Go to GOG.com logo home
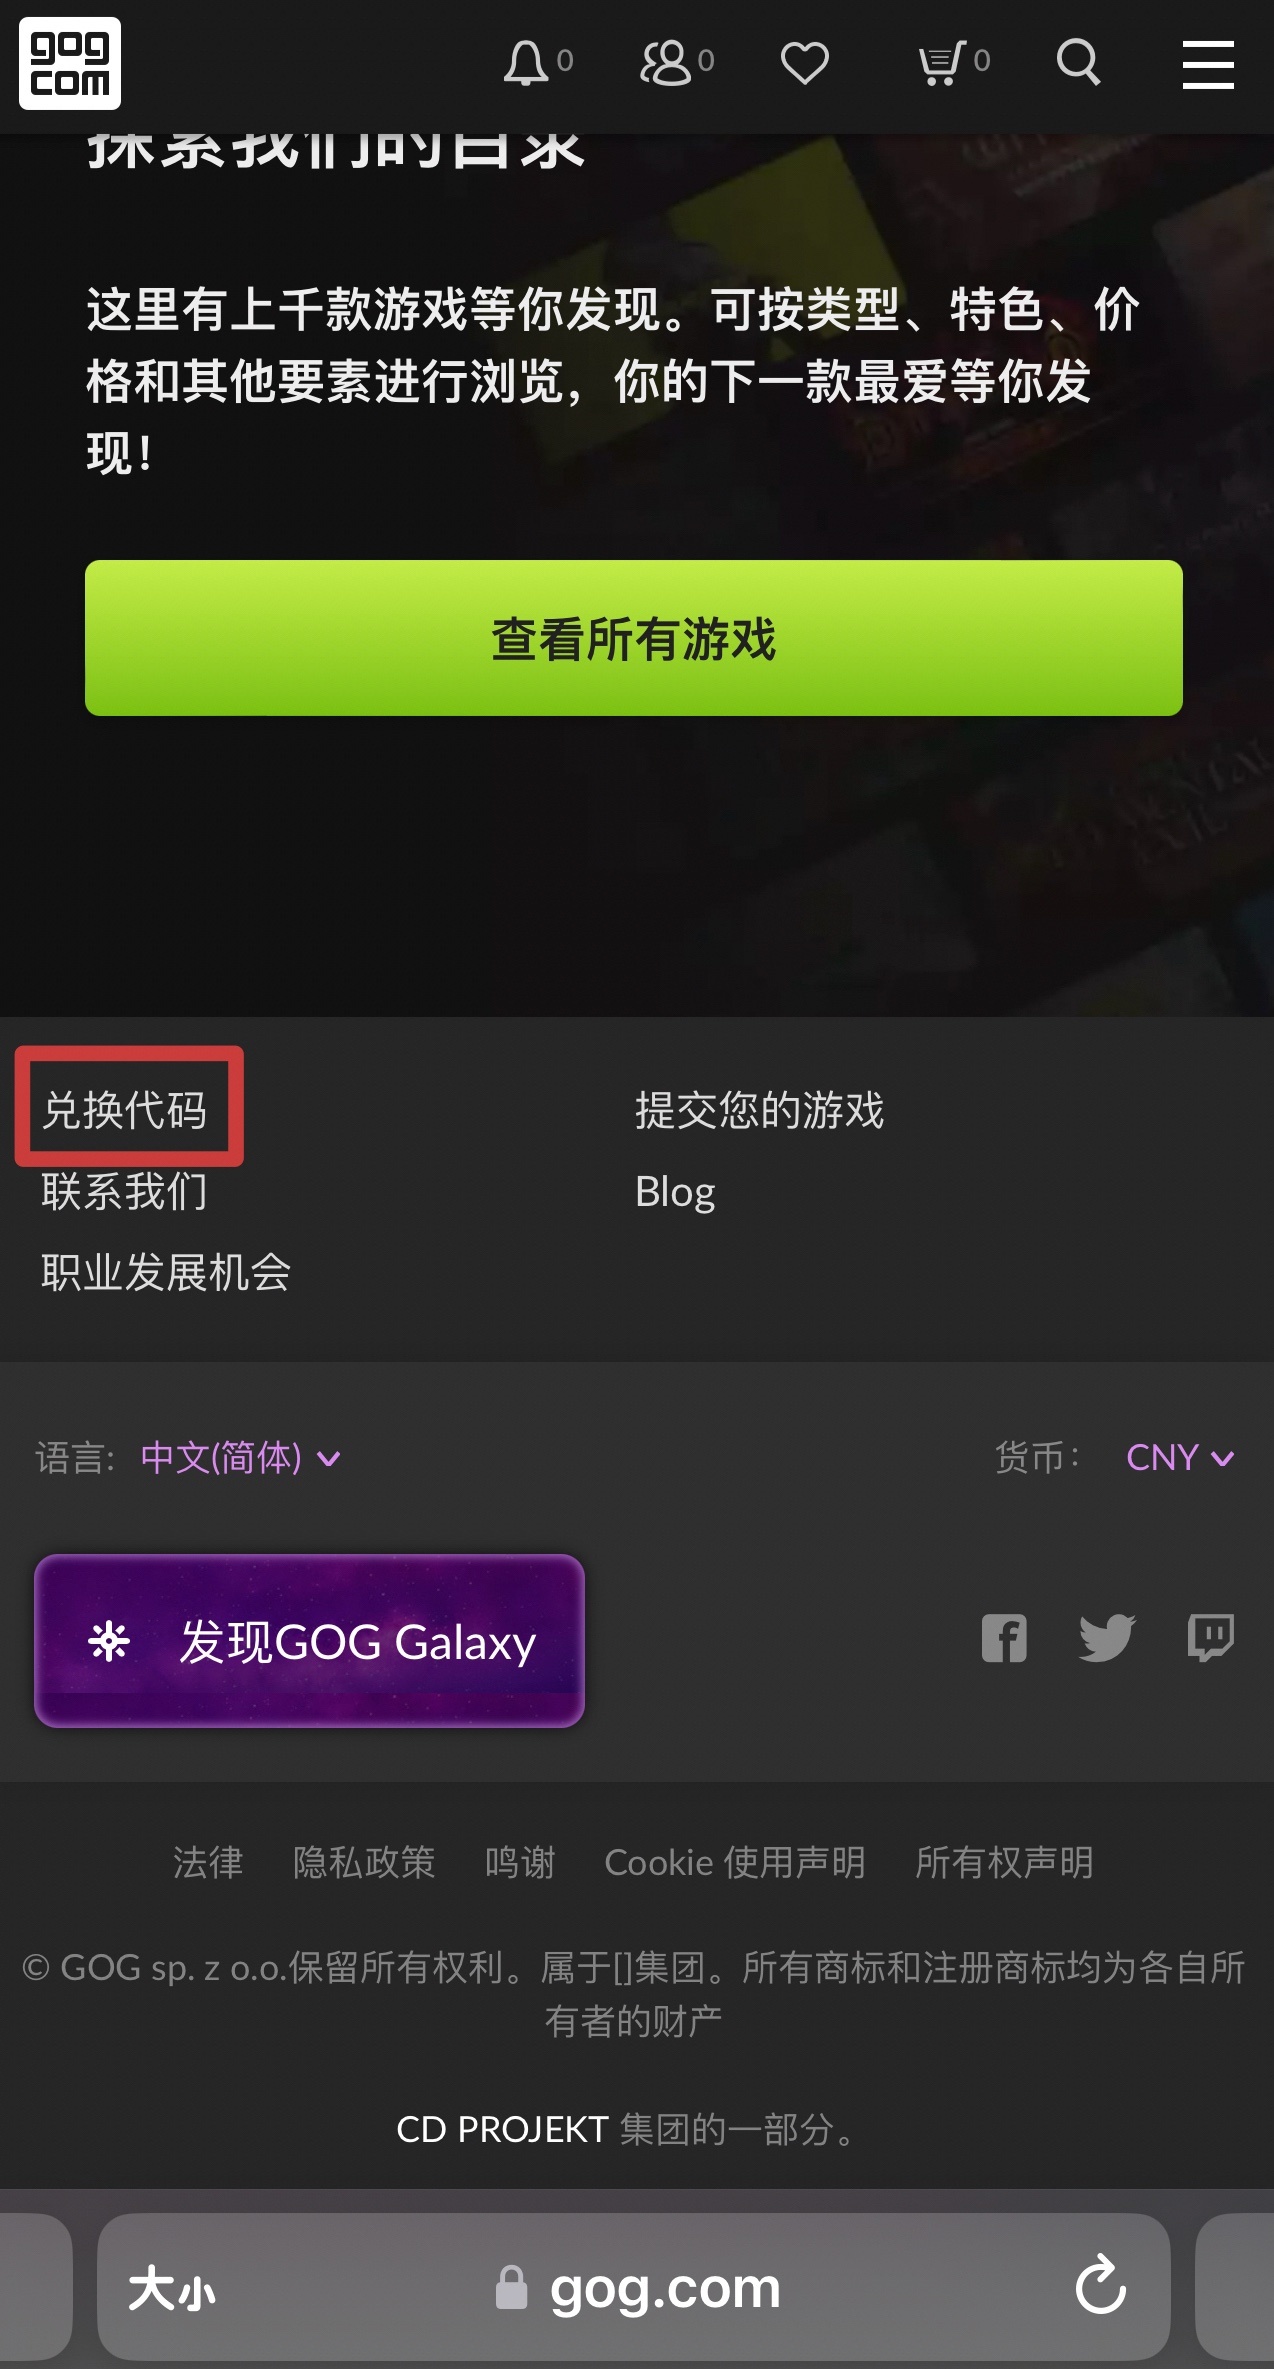Screen dimensions: 1274x2369 [x=70, y=63]
